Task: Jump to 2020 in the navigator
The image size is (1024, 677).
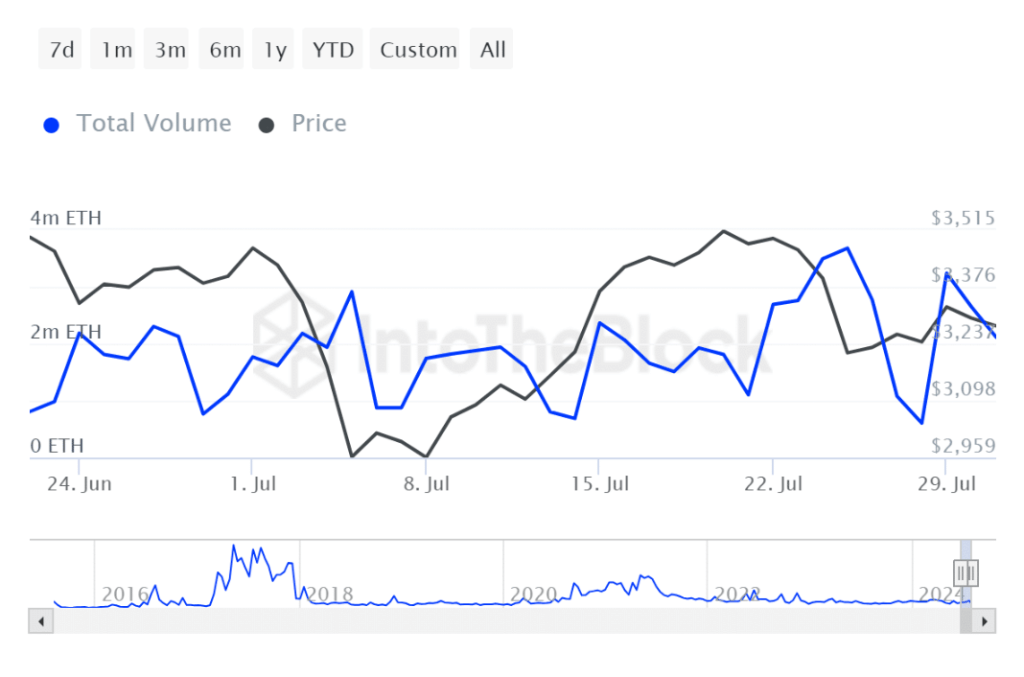Action: pyautogui.click(x=533, y=594)
